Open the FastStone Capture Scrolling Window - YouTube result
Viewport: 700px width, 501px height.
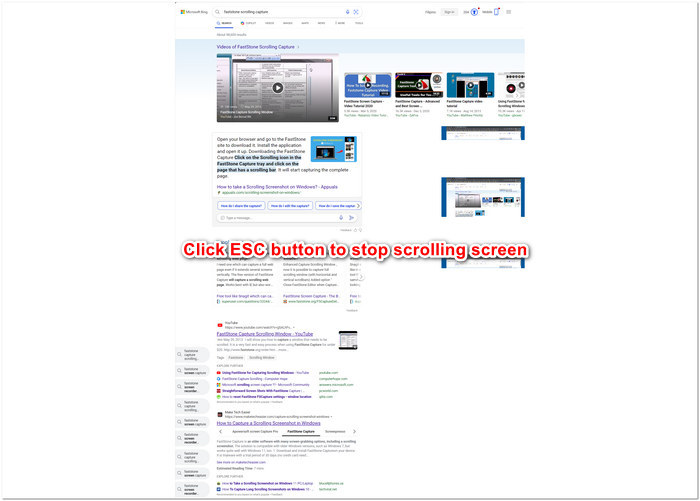(x=265, y=334)
